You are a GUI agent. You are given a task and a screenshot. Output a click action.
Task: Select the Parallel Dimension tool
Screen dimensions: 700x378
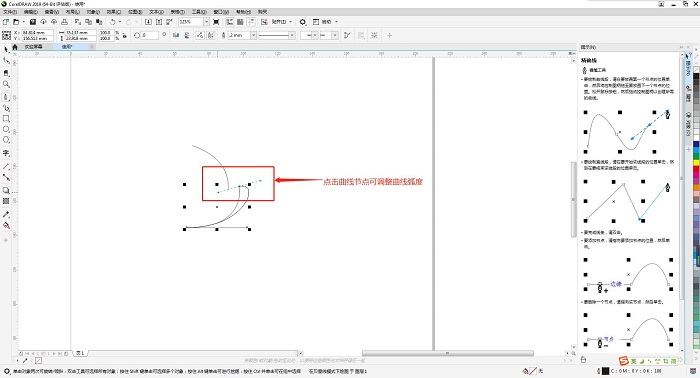click(x=6, y=166)
